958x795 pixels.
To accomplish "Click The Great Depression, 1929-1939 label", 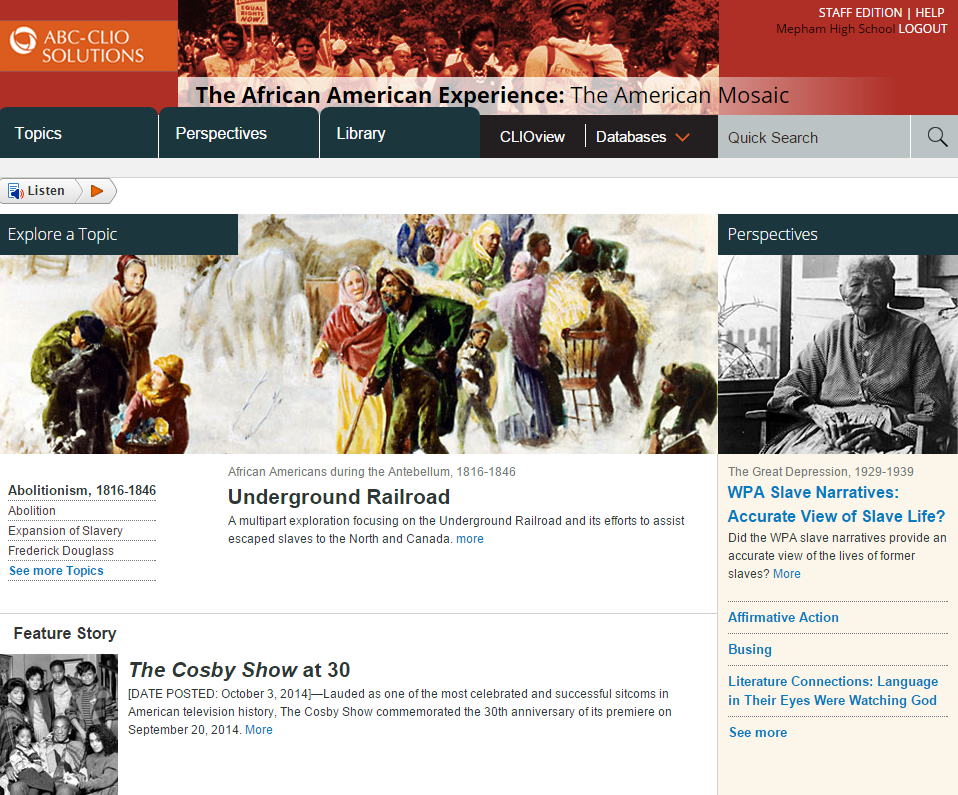I will coord(821,472).
